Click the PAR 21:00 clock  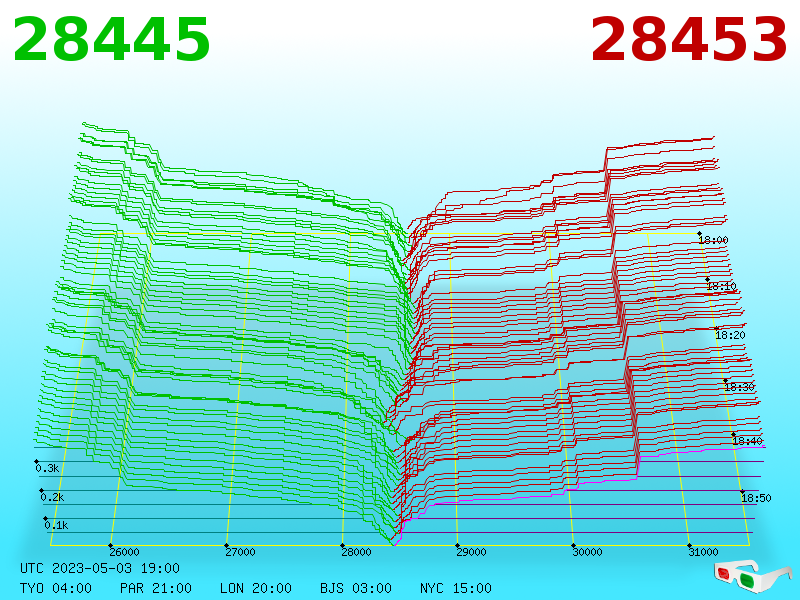tap(156, 588)
